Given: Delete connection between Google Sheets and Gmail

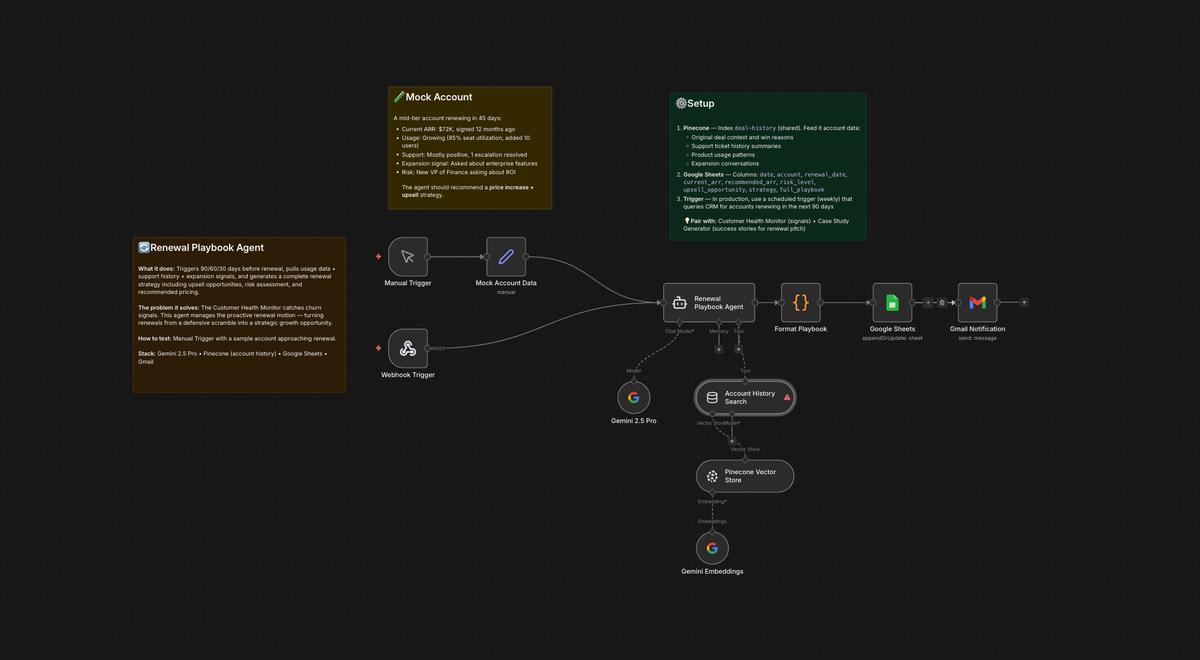Looking at the screenshot, I should 942,302.
